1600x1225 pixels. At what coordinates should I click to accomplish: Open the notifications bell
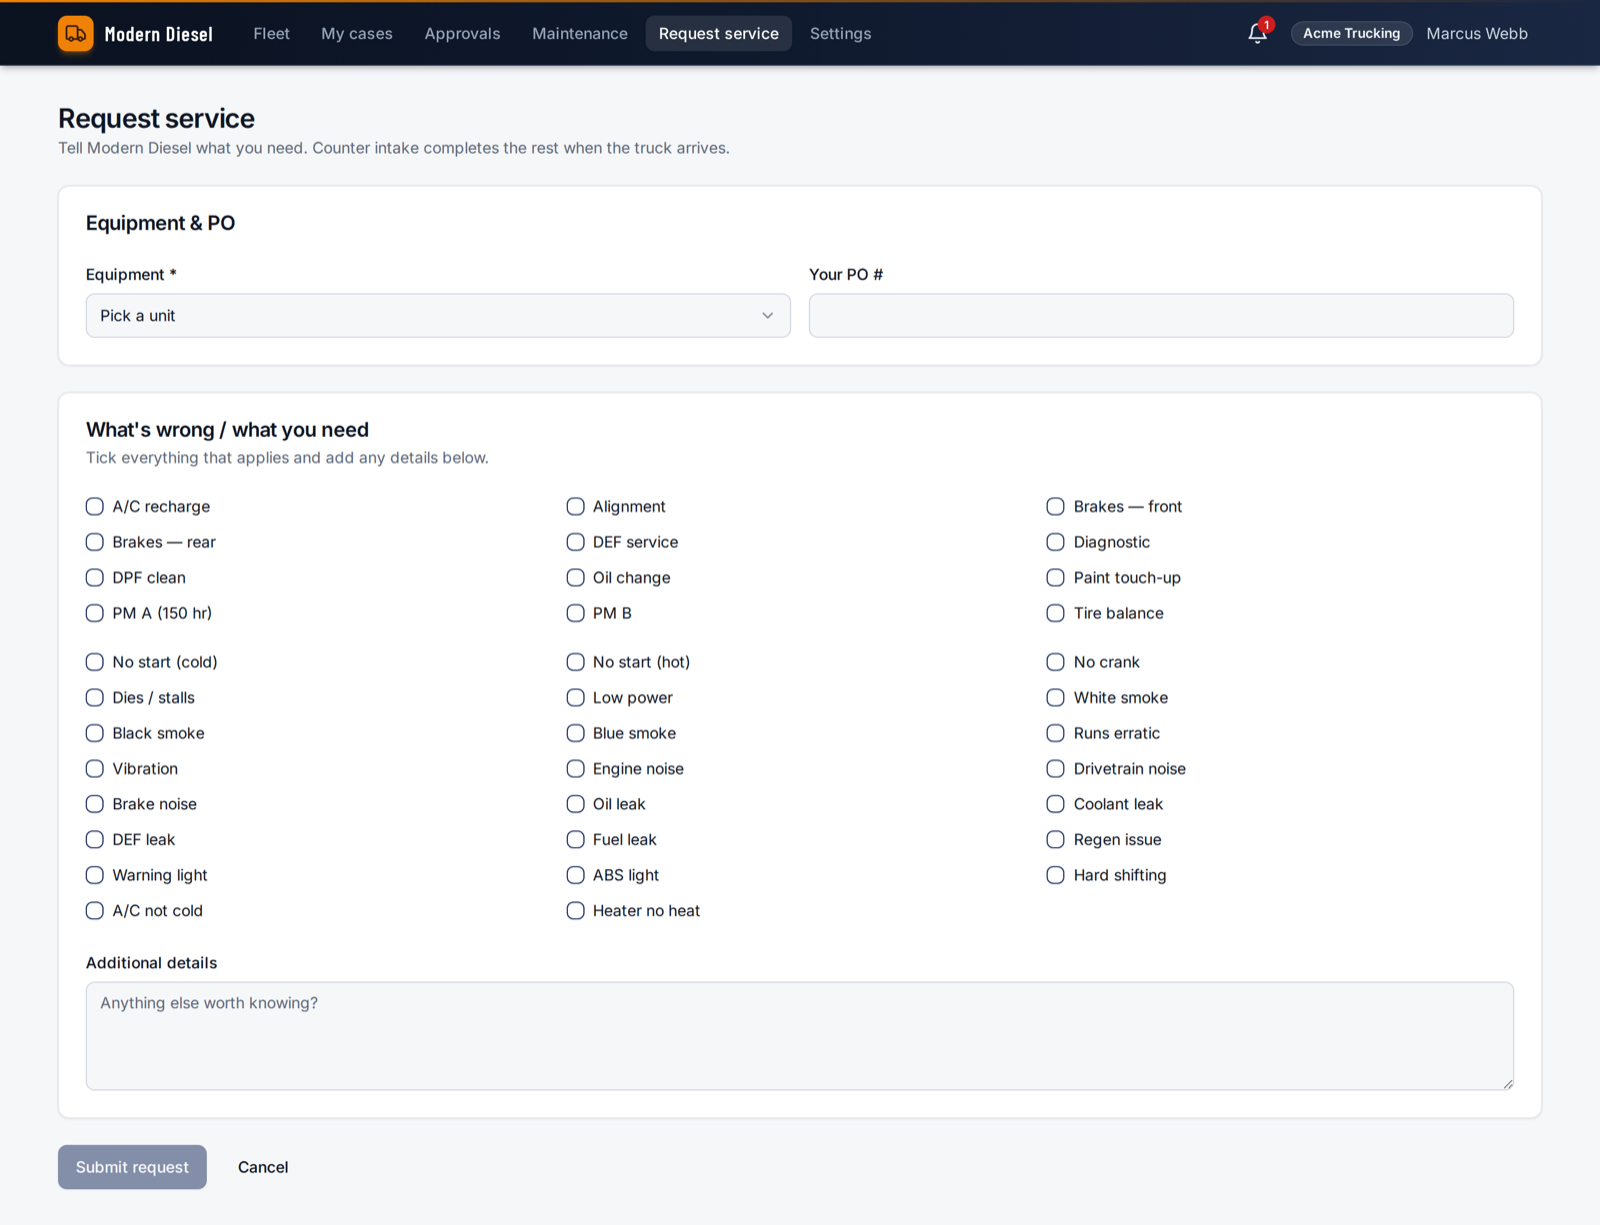coord(1258,33)
